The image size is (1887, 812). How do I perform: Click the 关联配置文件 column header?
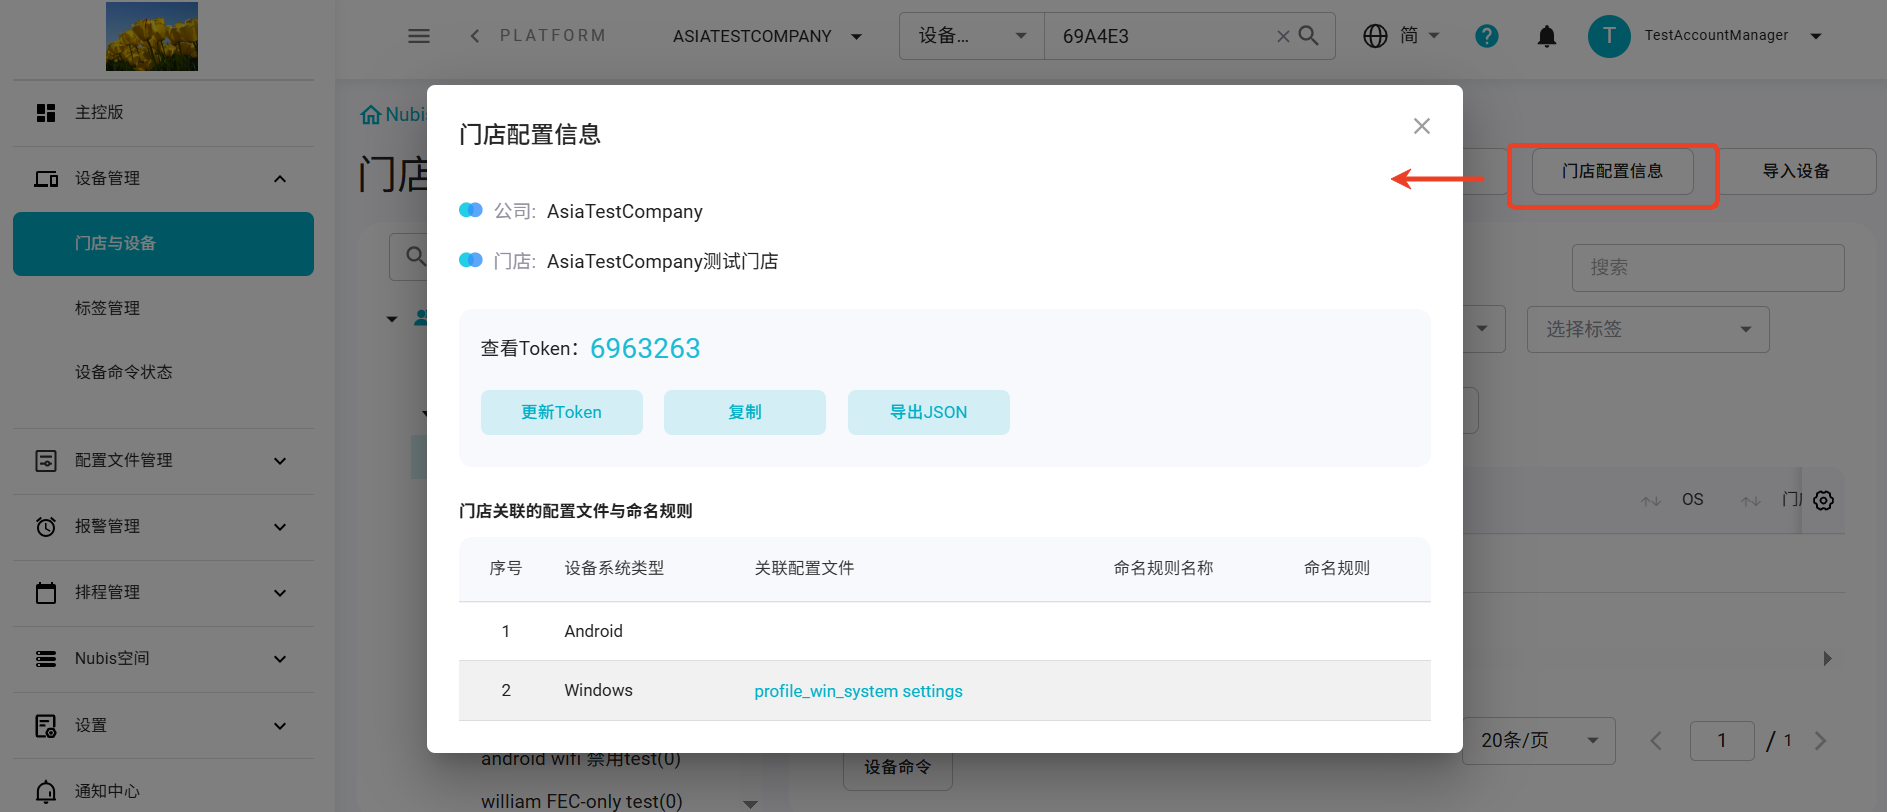point(804,568)
